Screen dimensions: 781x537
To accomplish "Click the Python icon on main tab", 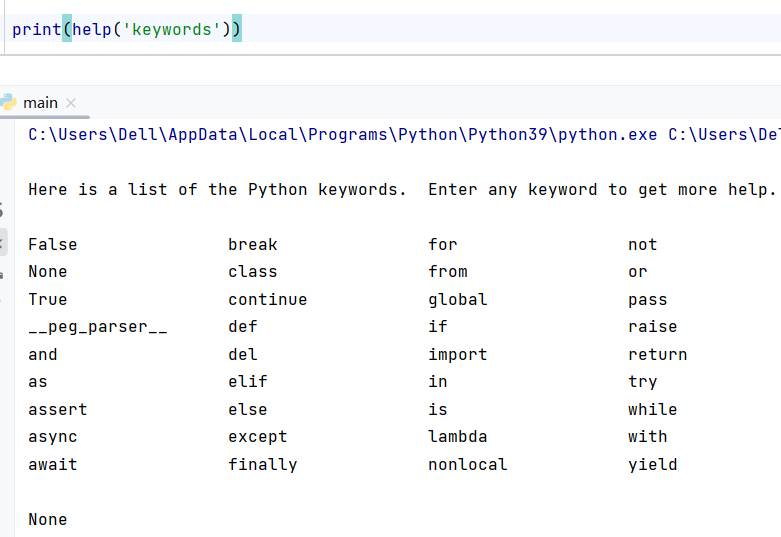I will pyautogui.click(x=9, y=102).
